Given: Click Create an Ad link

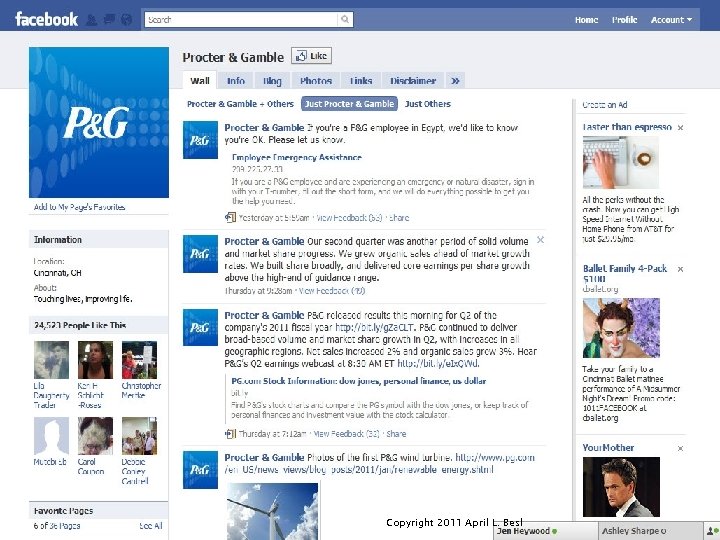Looking at the screenshot, I should [605, 105].
